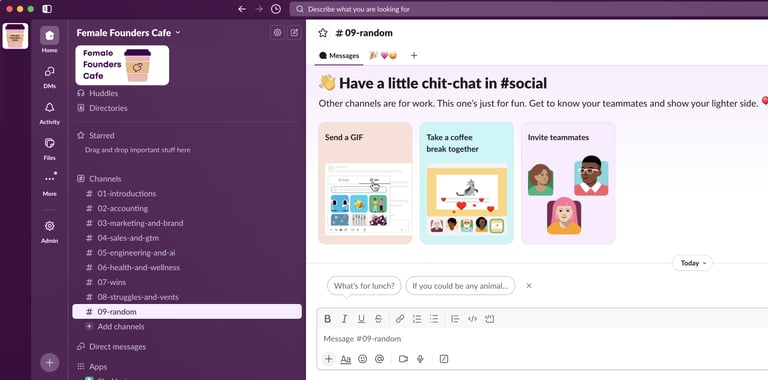Go back with the left arrow
Viewport: 768px width, 380px height.
click(241, 9)
